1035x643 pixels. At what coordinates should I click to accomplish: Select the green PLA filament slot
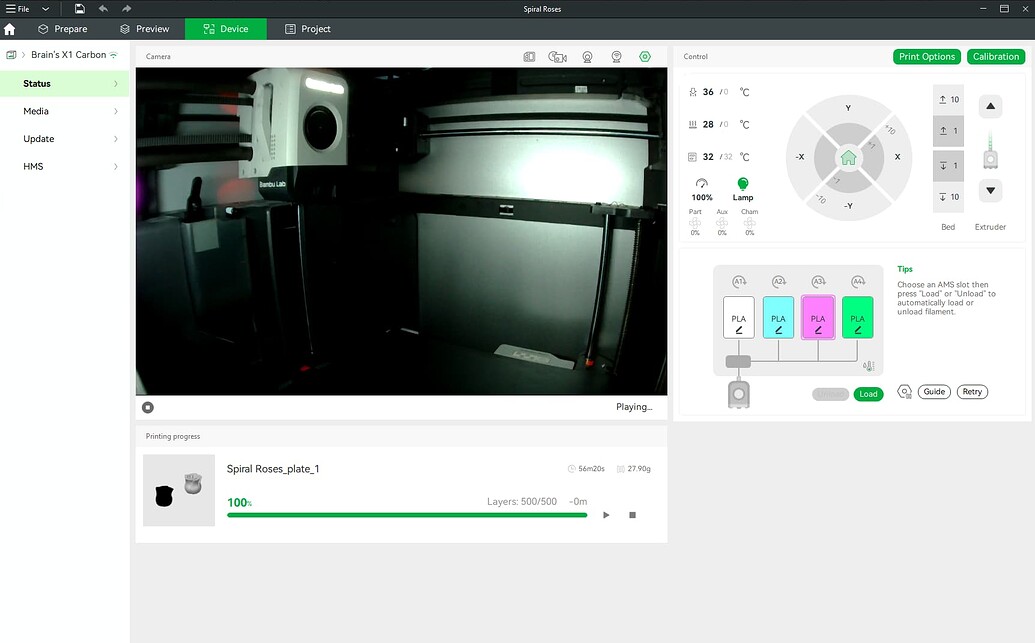(x=857, y=318)
